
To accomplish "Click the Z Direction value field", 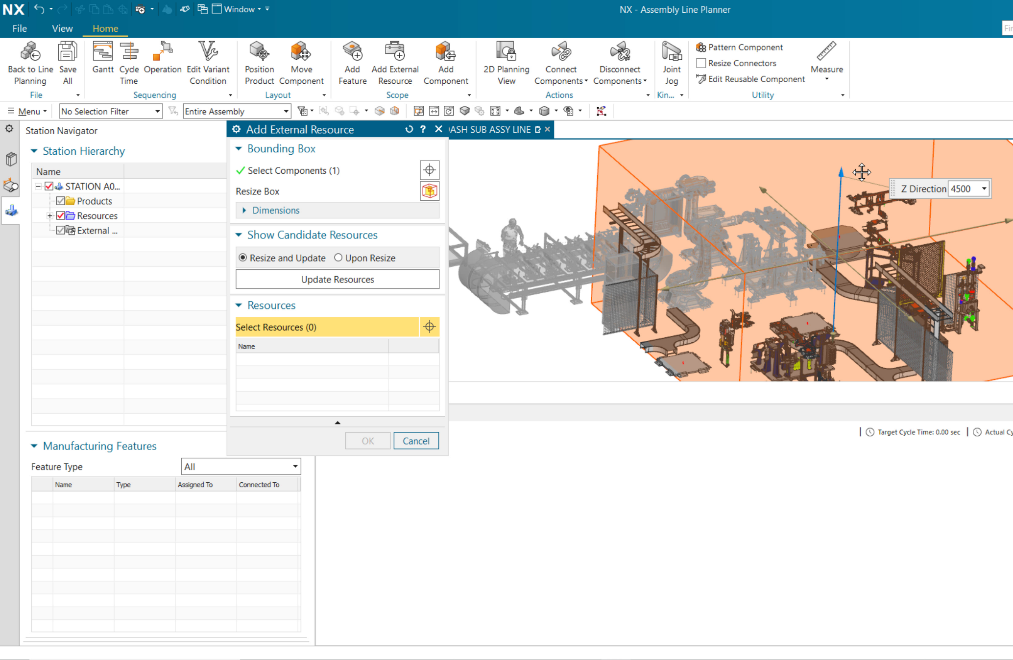I will 963,189.
